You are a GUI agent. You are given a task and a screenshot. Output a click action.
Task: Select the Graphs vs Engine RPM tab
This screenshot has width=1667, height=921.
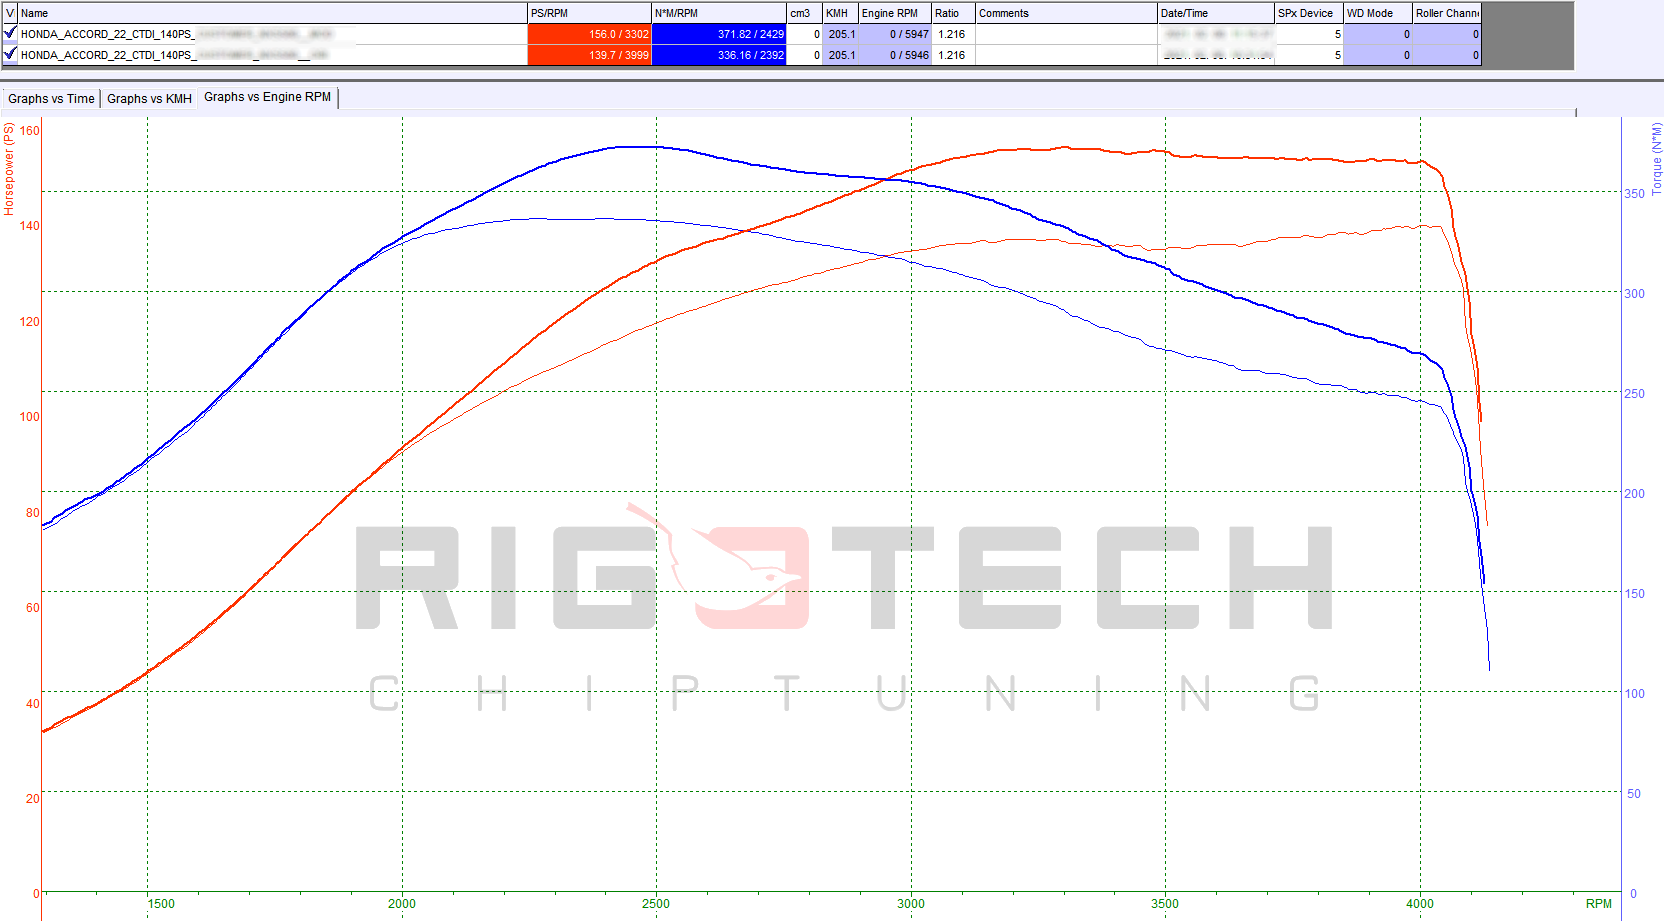pyautogui.click(x=267, y=97)
